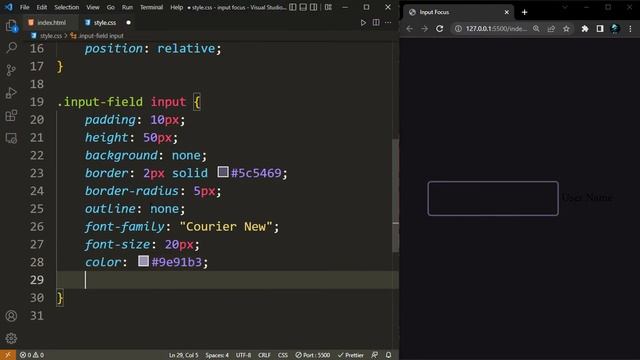This screenshot has width=640, height=360.
Task: Open the Accounts menu in the activity bar
Action: click(x=11, y=316)
